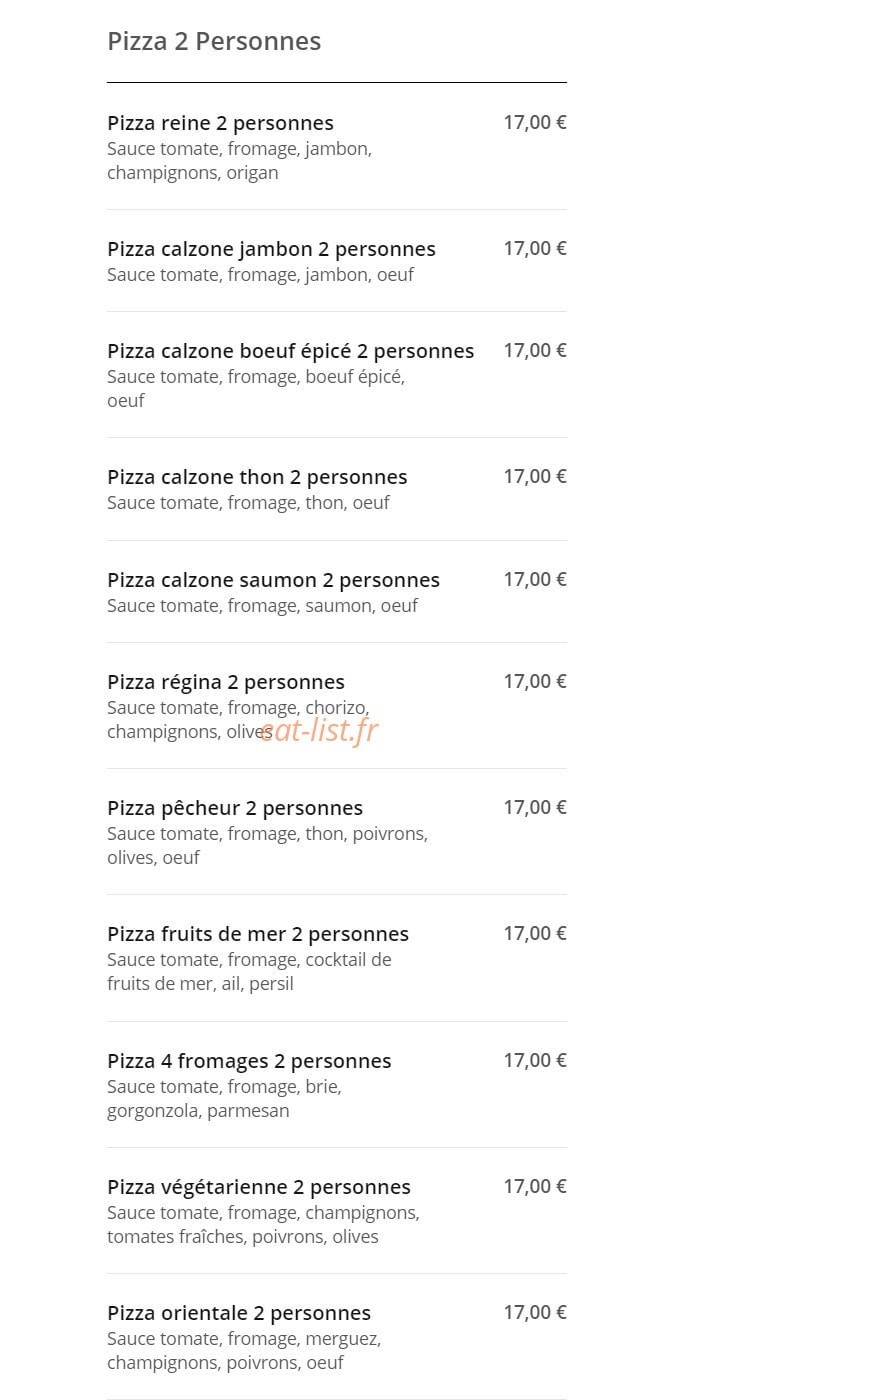Open Pizza calzone saumon 2 personnes

273,580
